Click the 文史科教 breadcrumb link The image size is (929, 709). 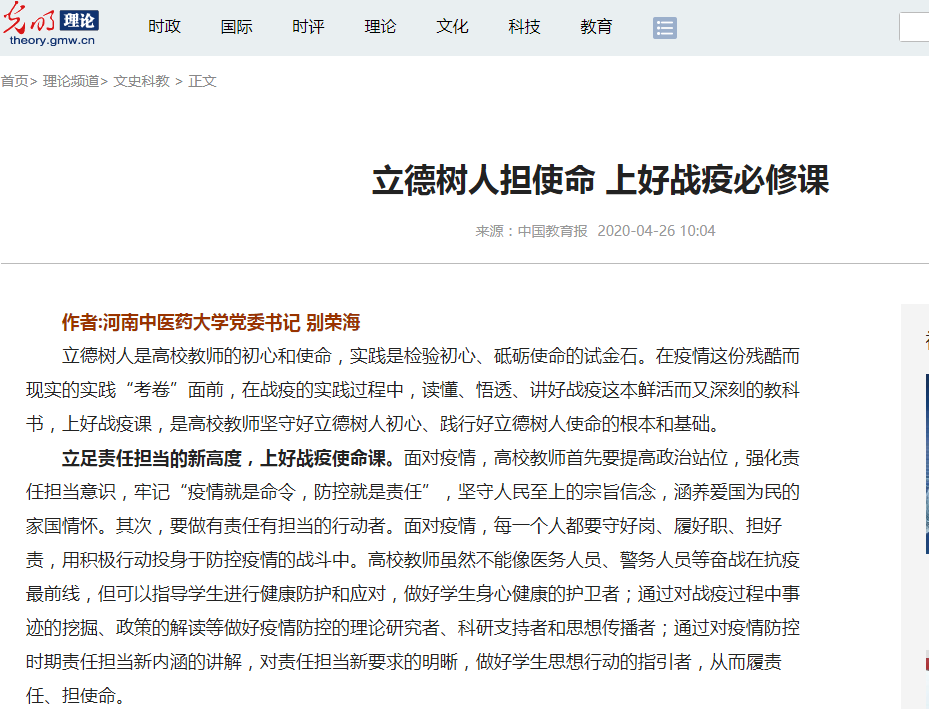click(x=141, y=81)
